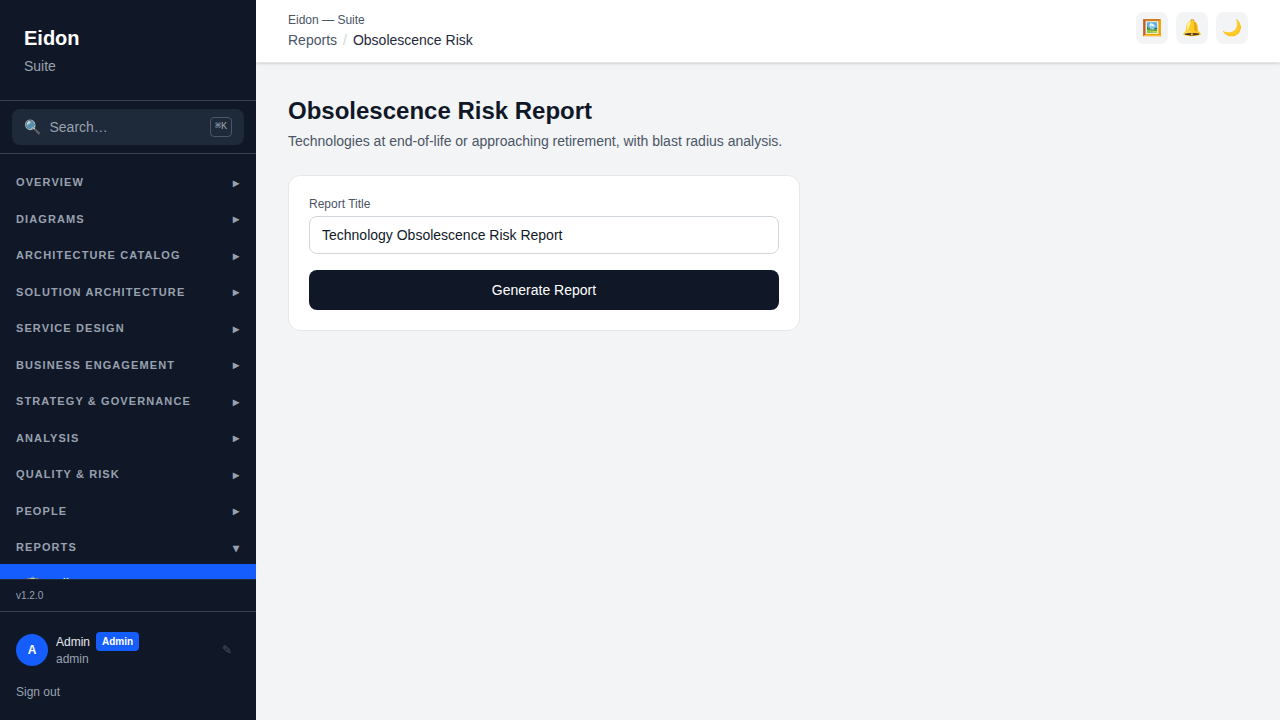Click the lowercase 'admin' username text

pos(72,659)
